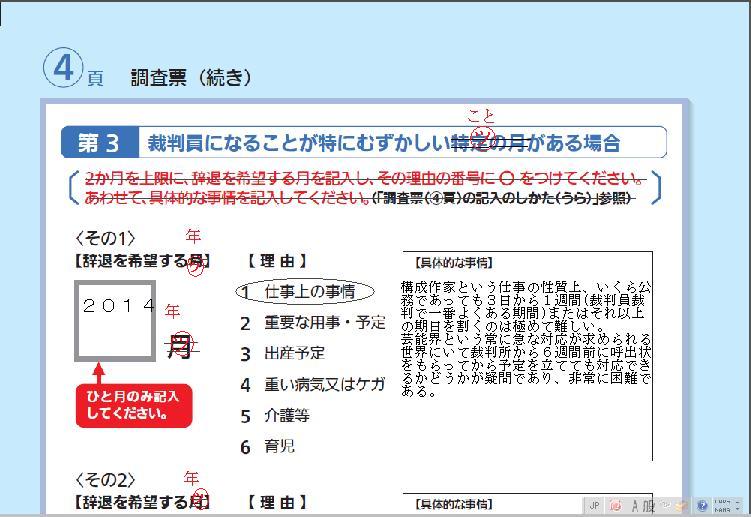Image resolution: width=751 pixels, height=517 pixels.
Task: Click the CAPS/KANA indicator on language bar
Action: pyautogui.click(x=722, y=506)
